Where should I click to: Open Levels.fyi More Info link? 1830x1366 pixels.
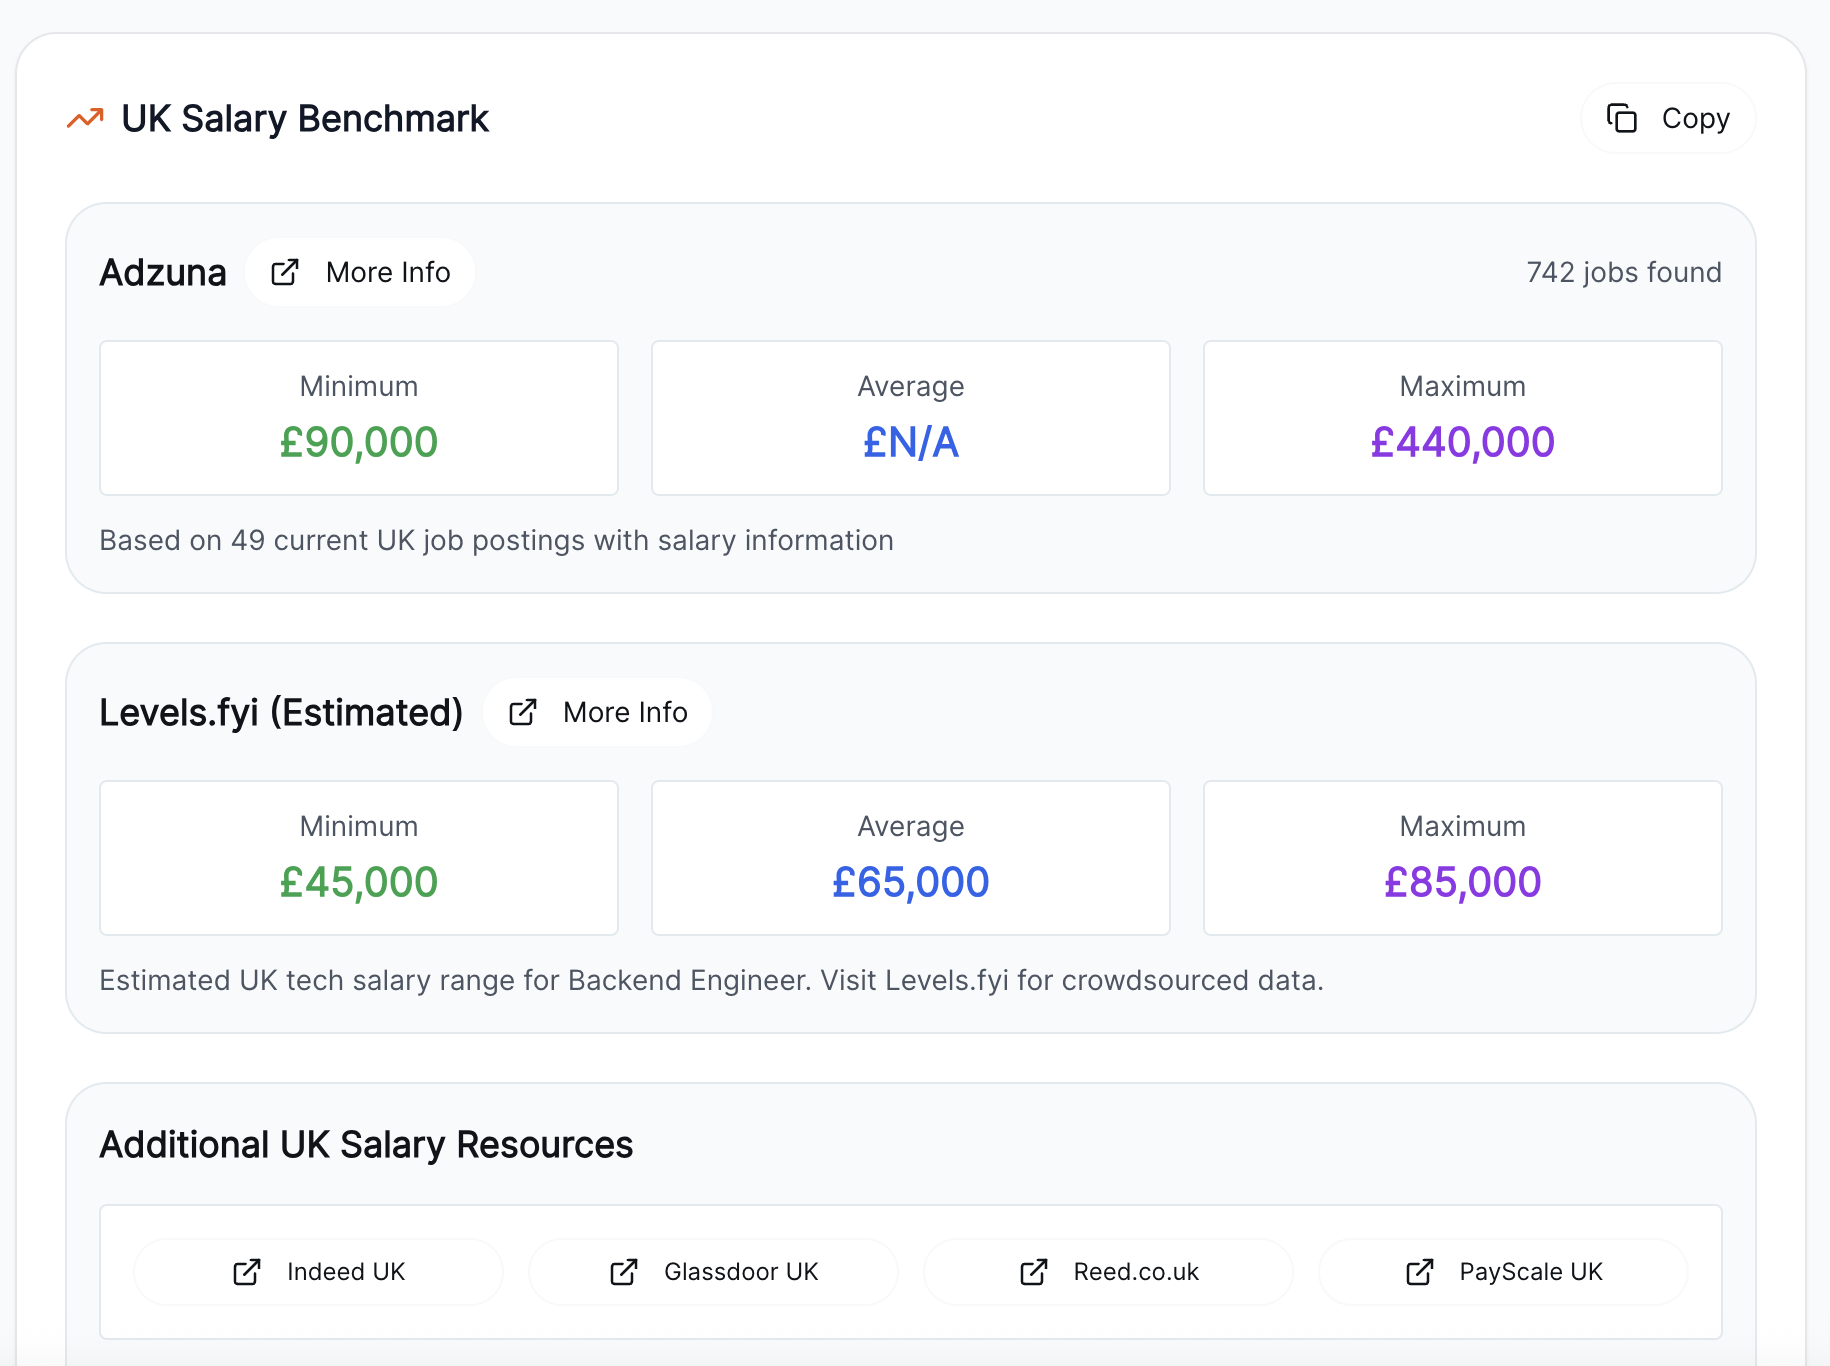pyautogui.click(x=598, y=712)
